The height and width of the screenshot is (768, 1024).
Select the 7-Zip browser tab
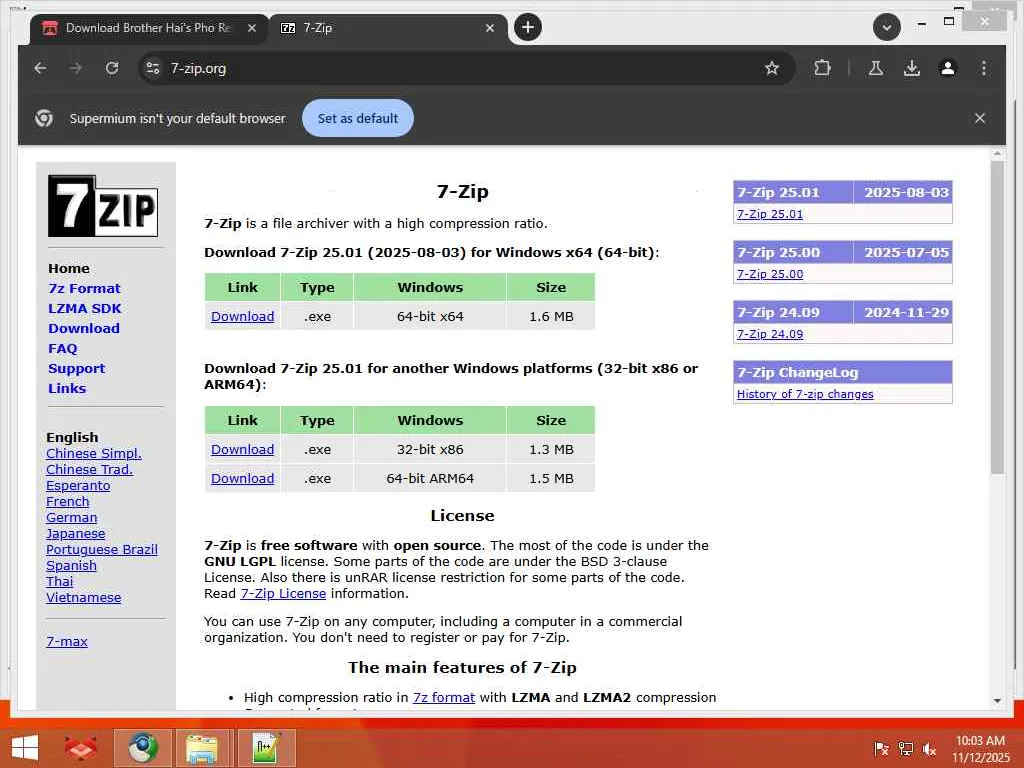tap(388, 28)
